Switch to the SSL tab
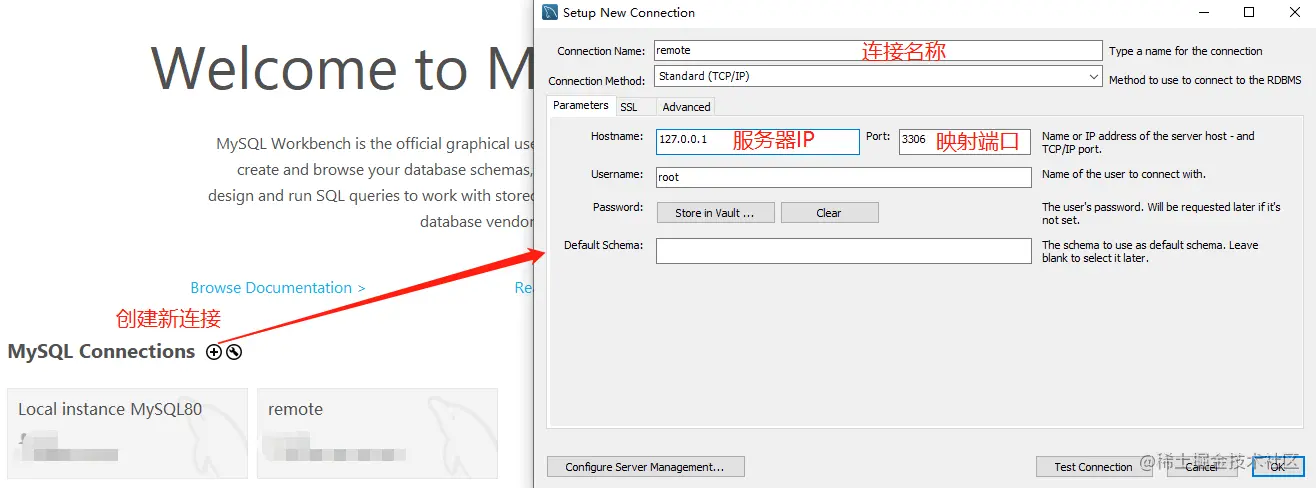Screen dimensions: 1316x488 (628, 107)
